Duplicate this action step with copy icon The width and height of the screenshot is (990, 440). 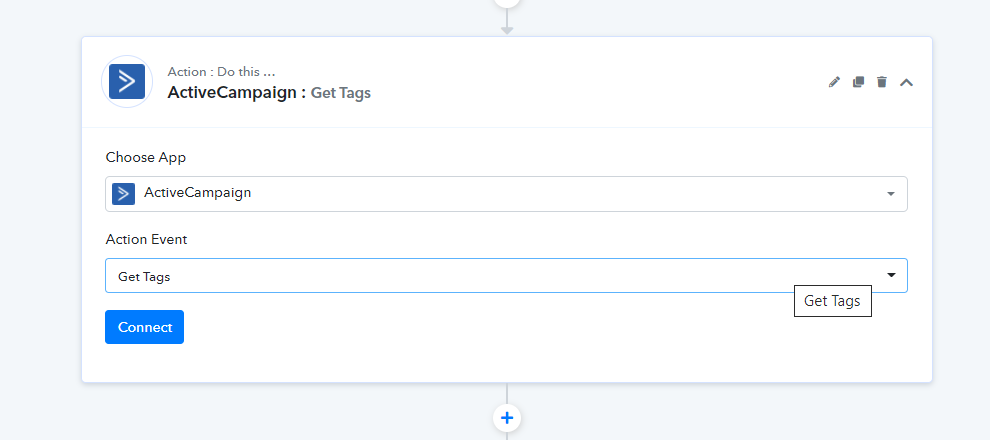pyautogui.click(x=858, y=82)
